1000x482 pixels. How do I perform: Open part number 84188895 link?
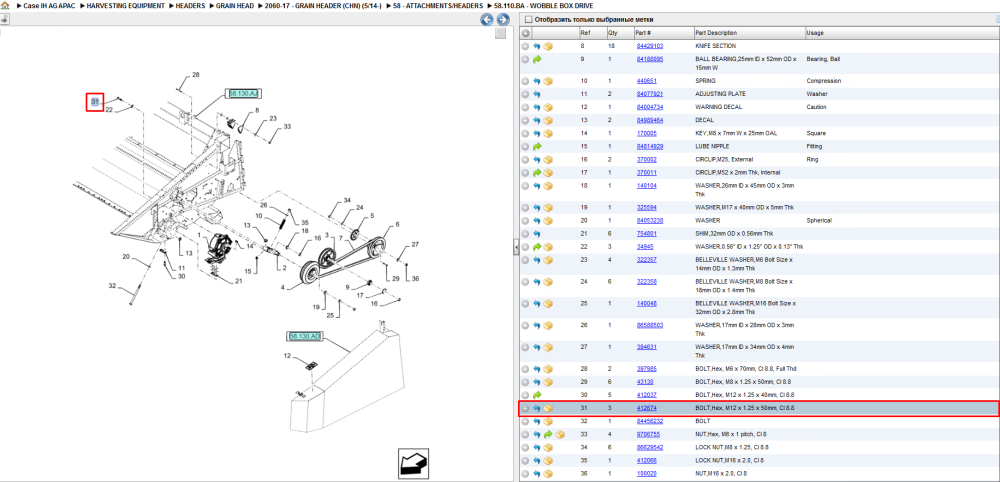tap(650, 59)
